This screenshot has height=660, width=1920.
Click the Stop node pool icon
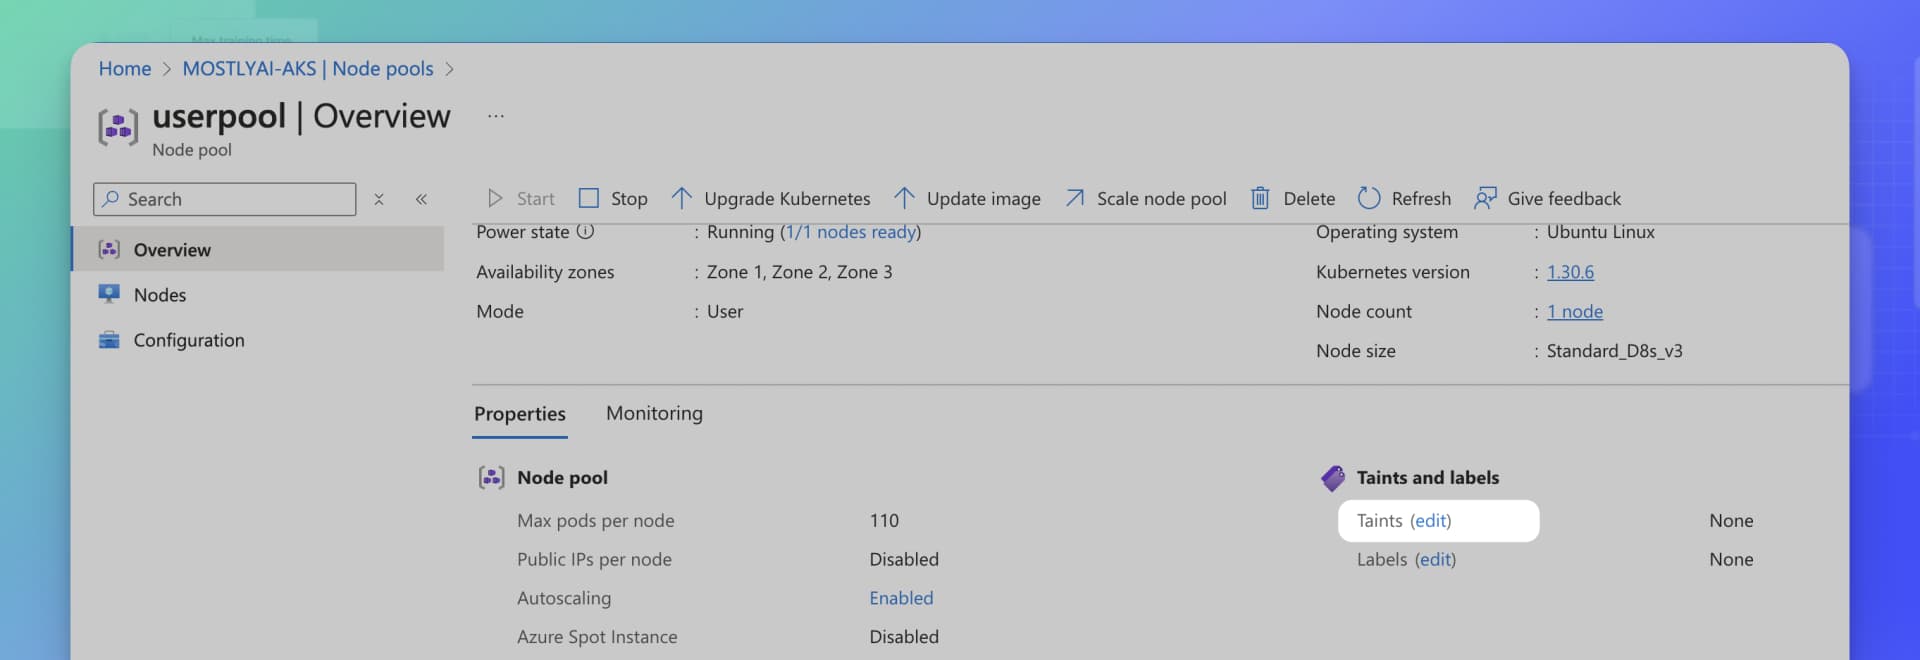pyautogui.click(x=589, y=198)
